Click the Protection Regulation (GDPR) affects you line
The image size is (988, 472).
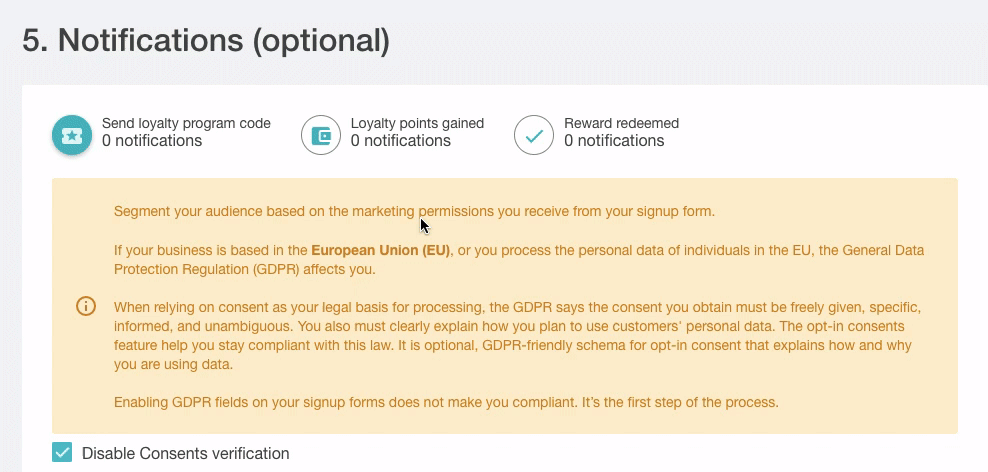pyautogui.click(x=244, y=269)
